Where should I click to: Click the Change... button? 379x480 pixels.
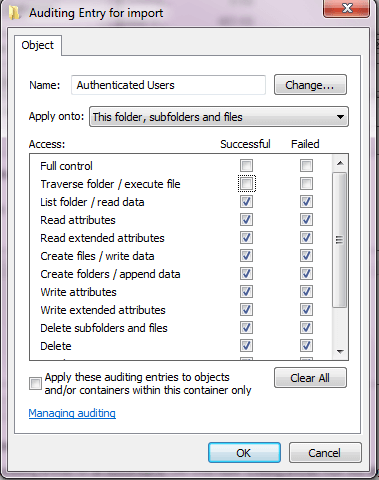310,85
